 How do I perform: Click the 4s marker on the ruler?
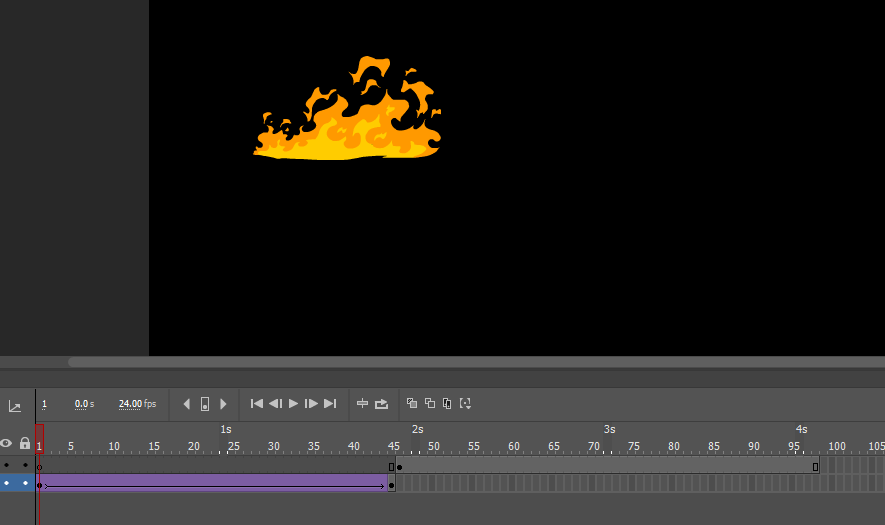pos(801,430)
